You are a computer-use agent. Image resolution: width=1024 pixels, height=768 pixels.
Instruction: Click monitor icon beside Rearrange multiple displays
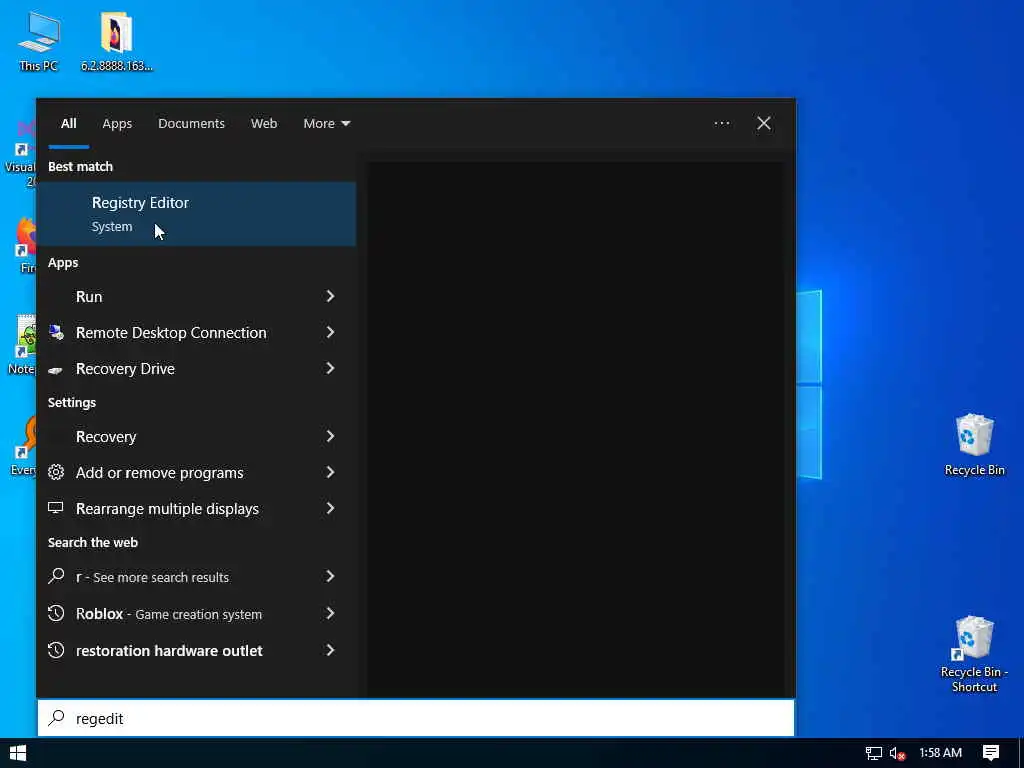click(56, 507)
